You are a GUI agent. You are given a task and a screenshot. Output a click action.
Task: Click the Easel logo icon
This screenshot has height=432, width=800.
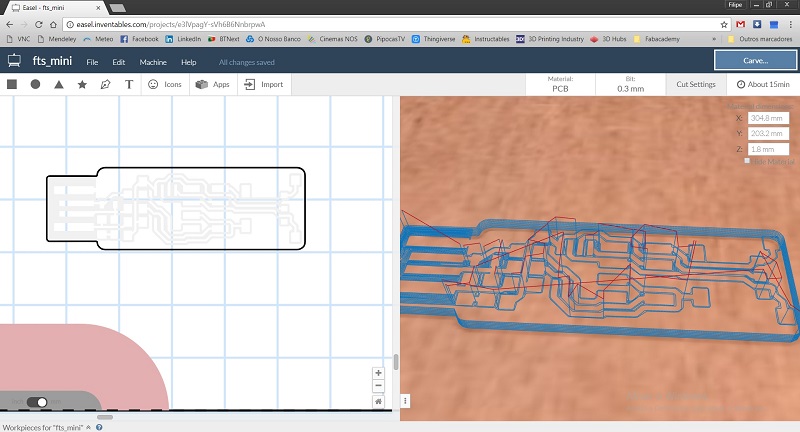point(14,61)
